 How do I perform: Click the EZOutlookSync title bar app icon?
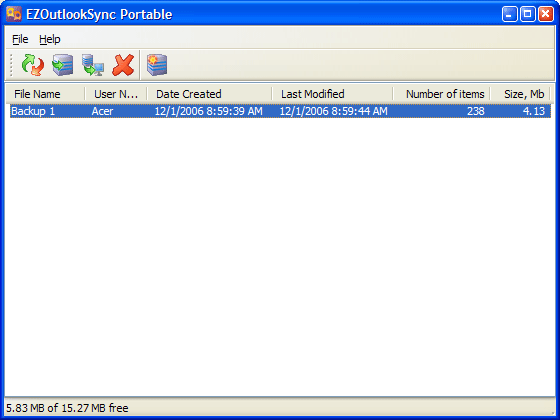point(14,14)
